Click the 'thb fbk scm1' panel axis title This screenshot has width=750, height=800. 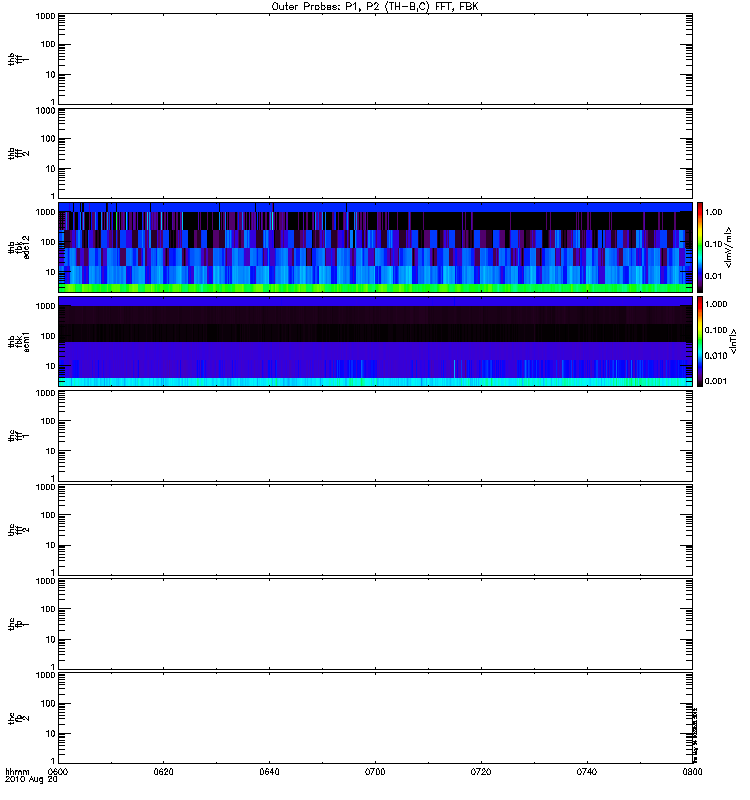click(x=19, y=341)
